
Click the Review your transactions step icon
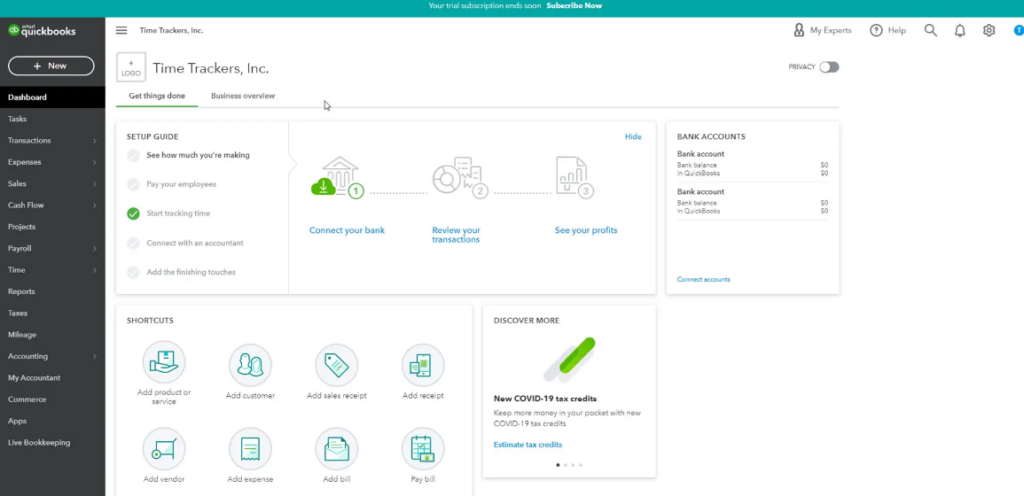[x=460, y=177]
